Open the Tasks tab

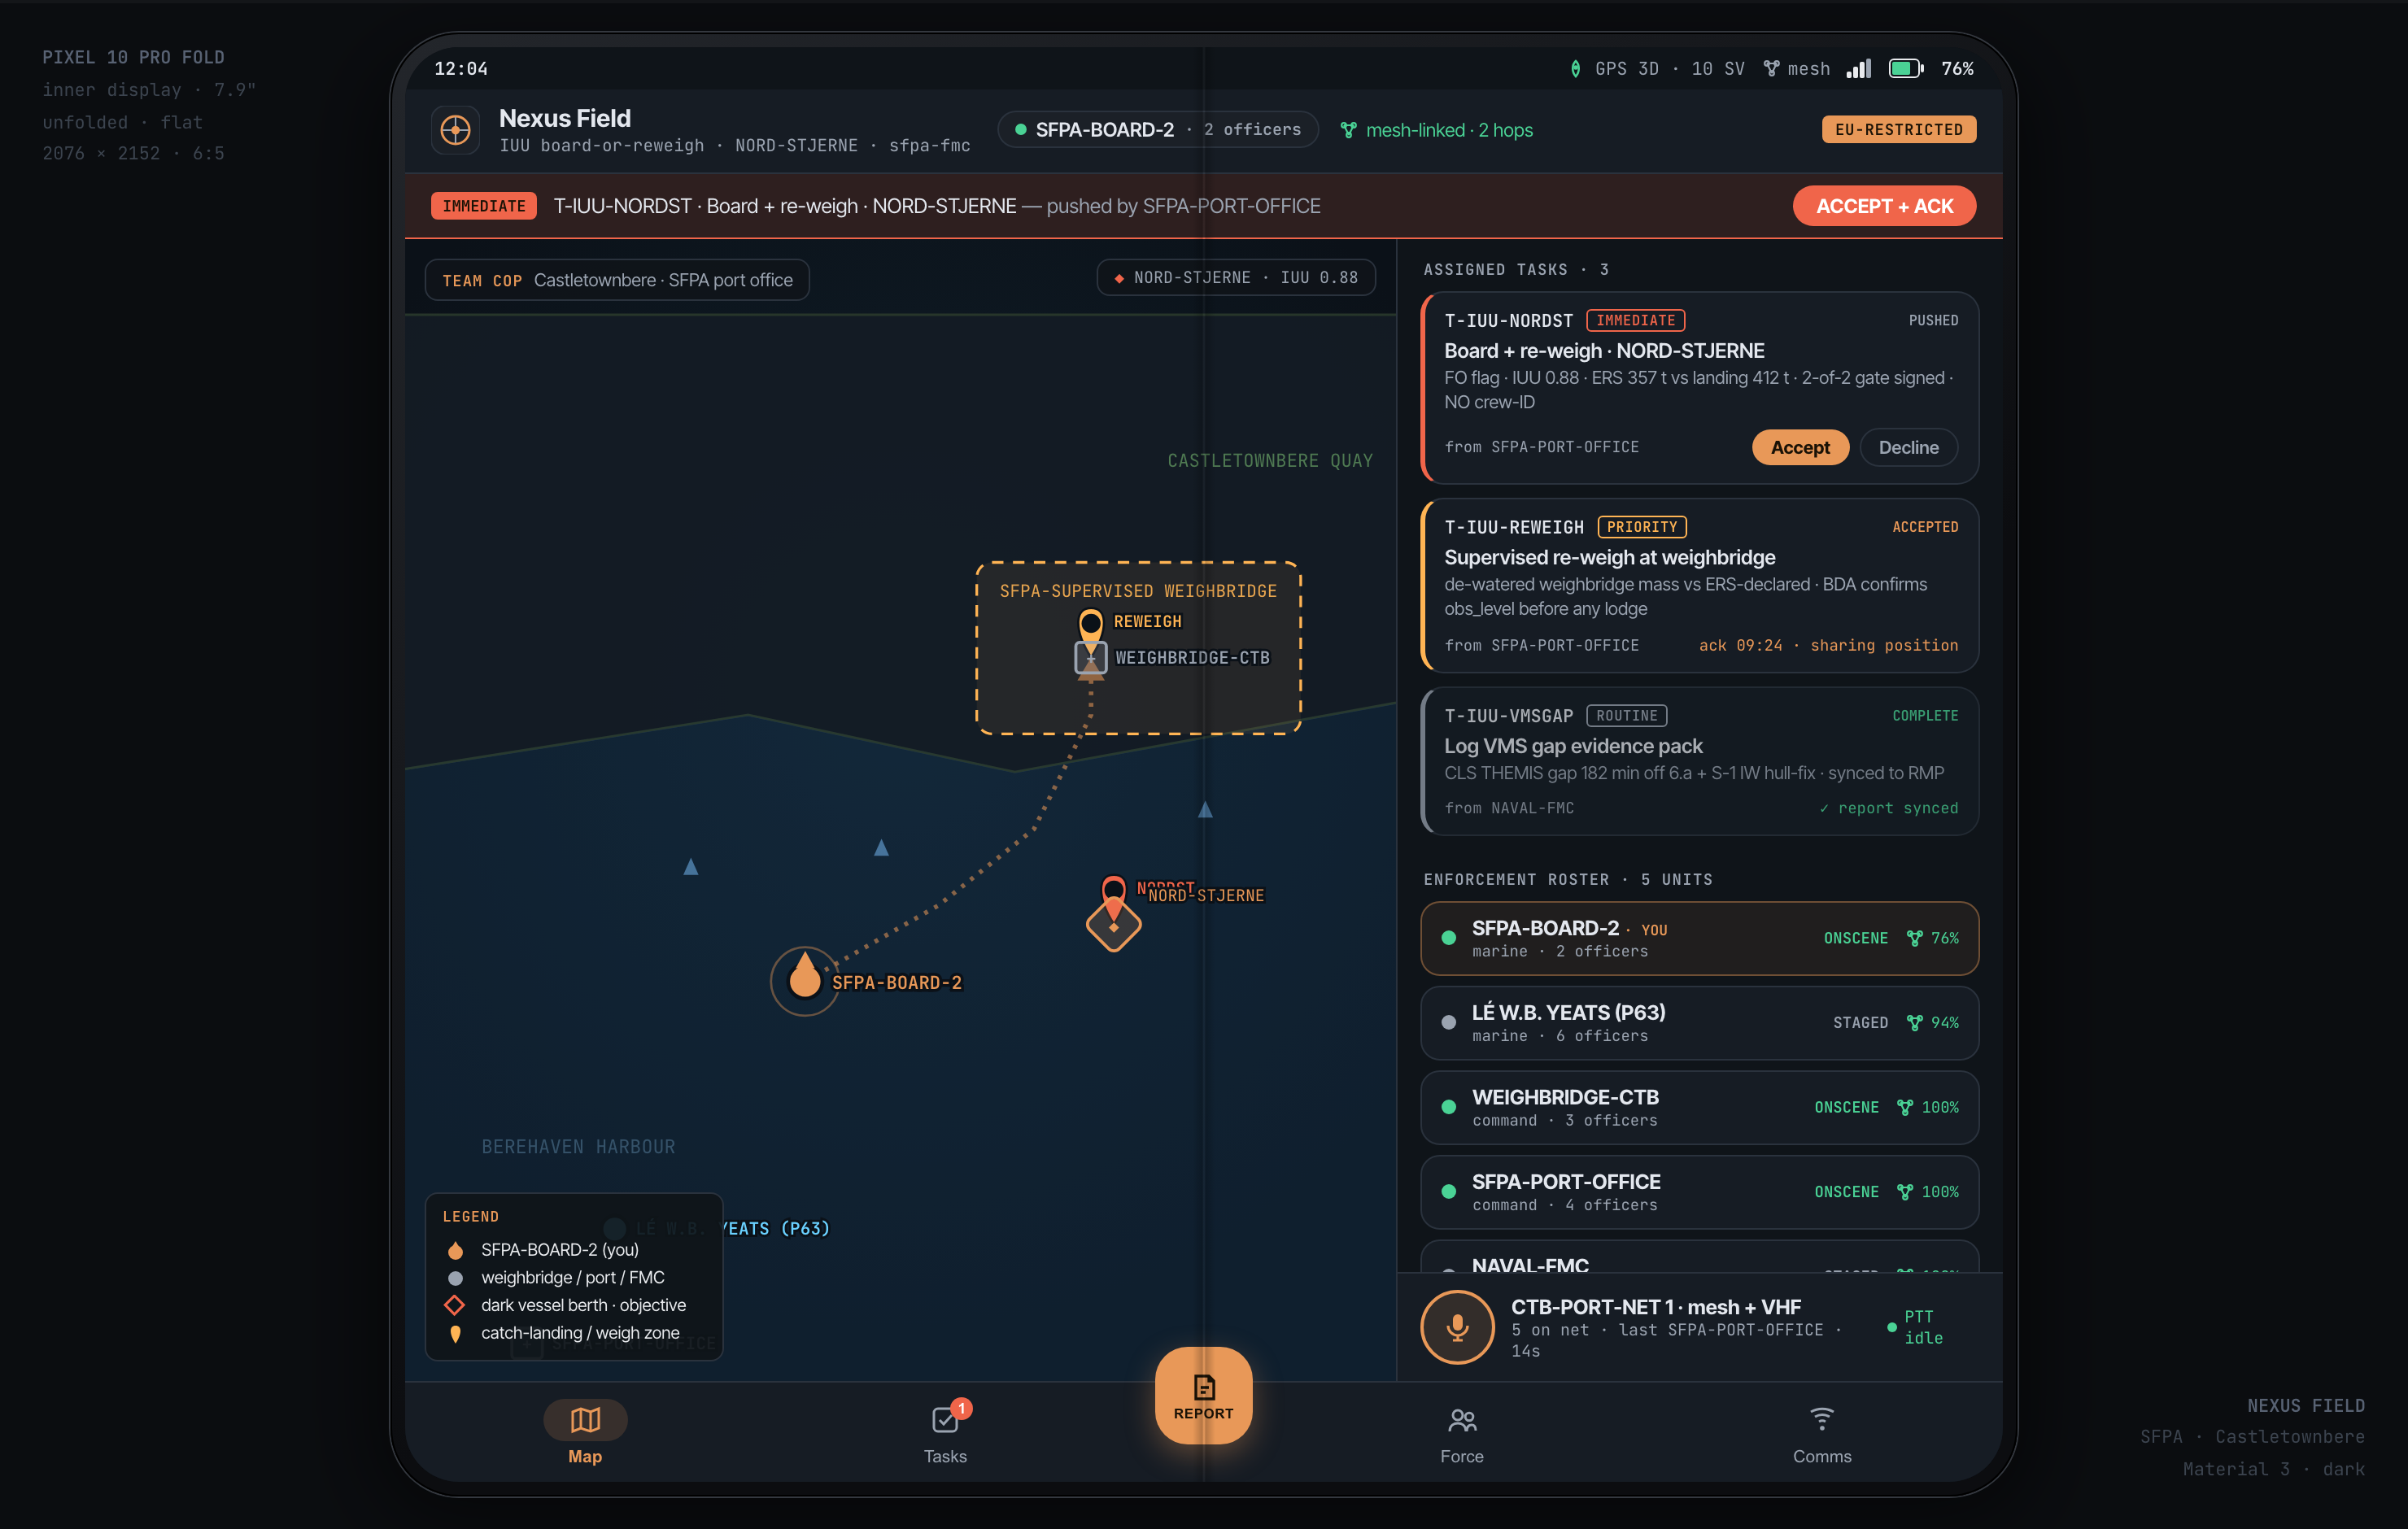pyautogui.click(x=946, y=1432)
